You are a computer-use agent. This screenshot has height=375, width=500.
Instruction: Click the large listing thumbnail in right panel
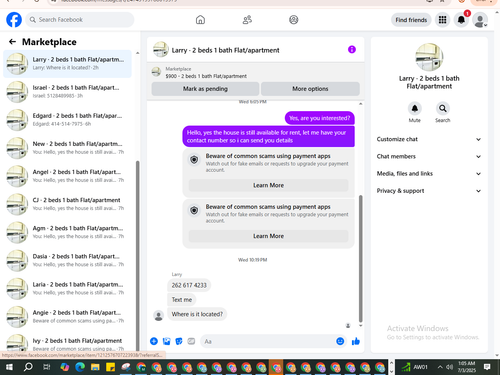tap(429, 57)
